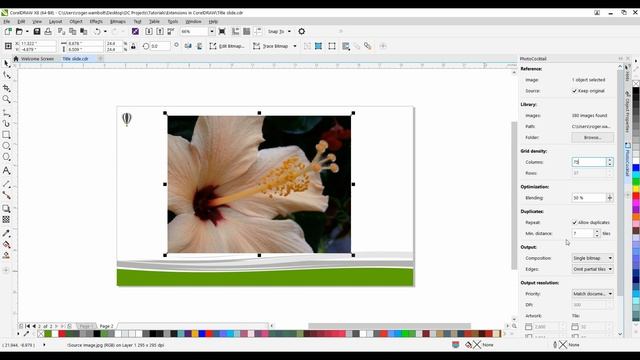Select the Polygon tool
The width and height of the screenshot is (640, 360).
[x=7, y=157]
